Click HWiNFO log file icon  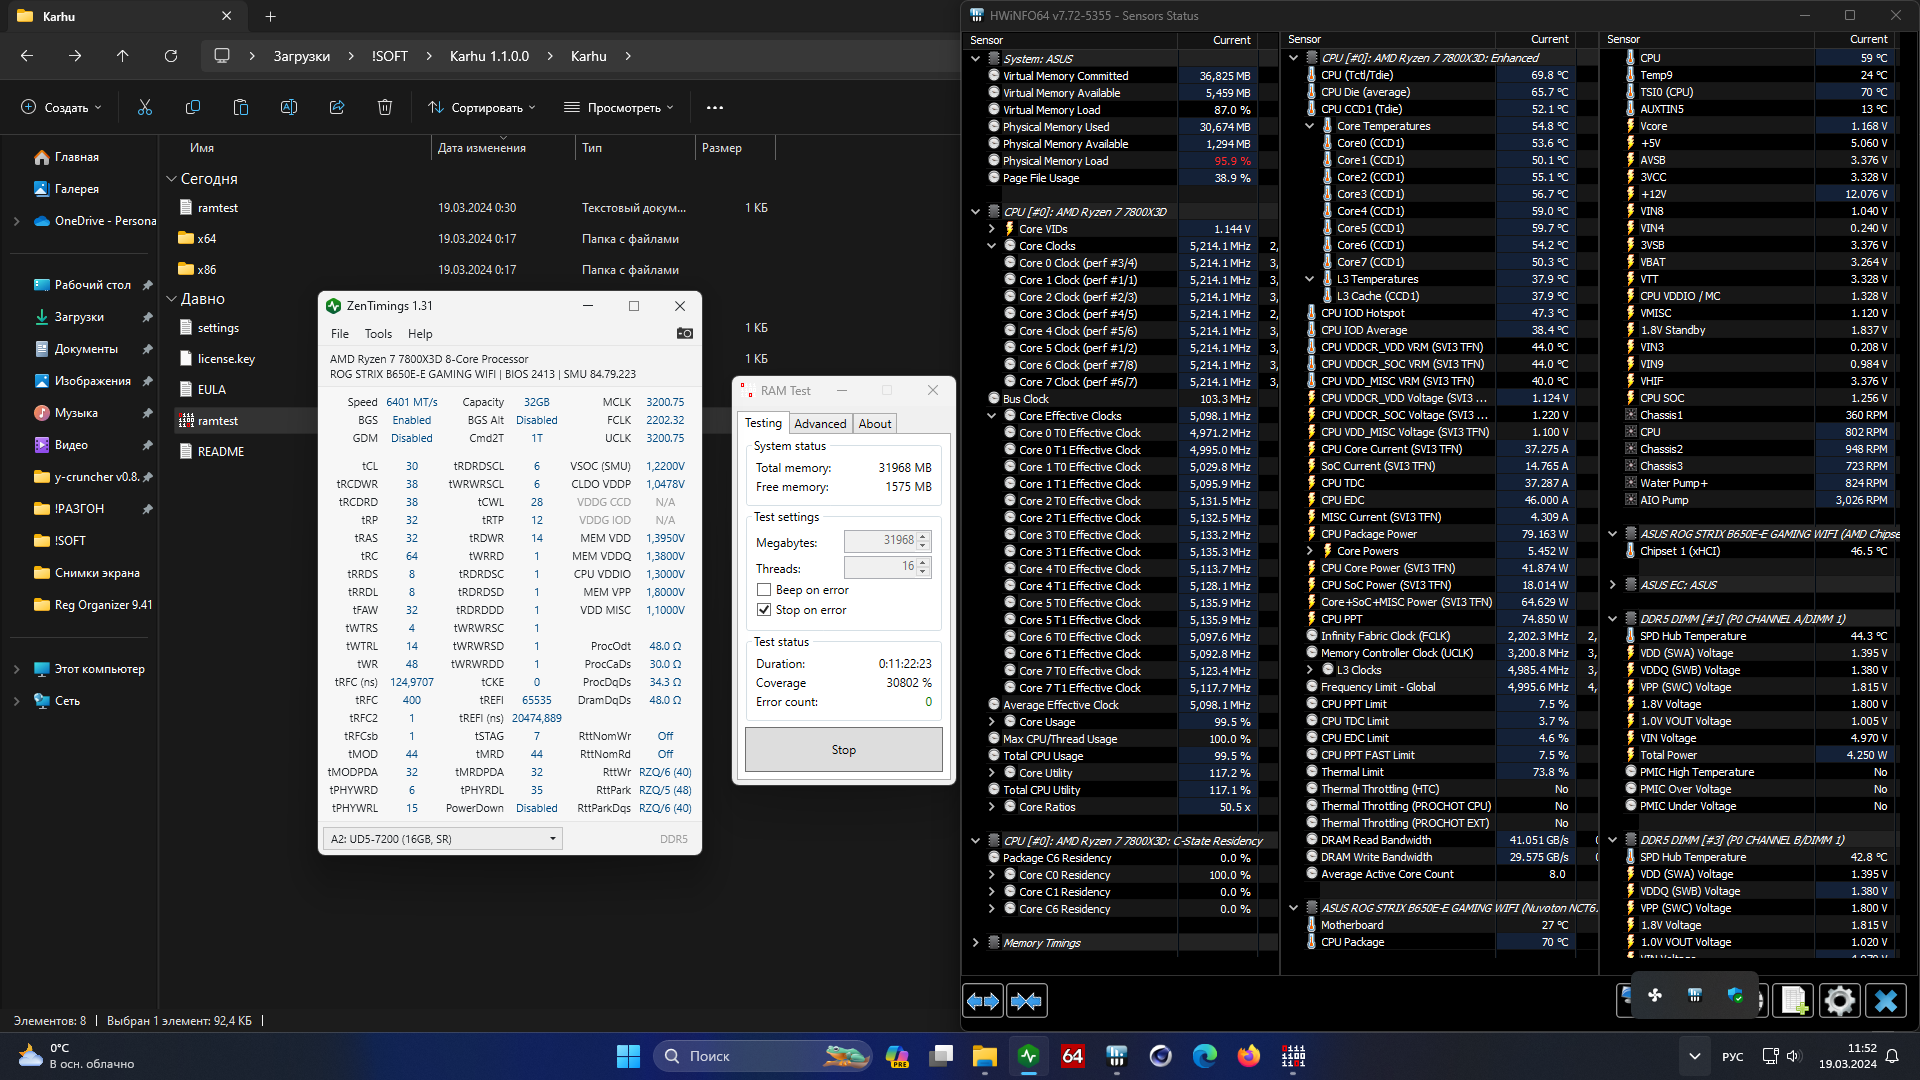click(1793, 1001)
